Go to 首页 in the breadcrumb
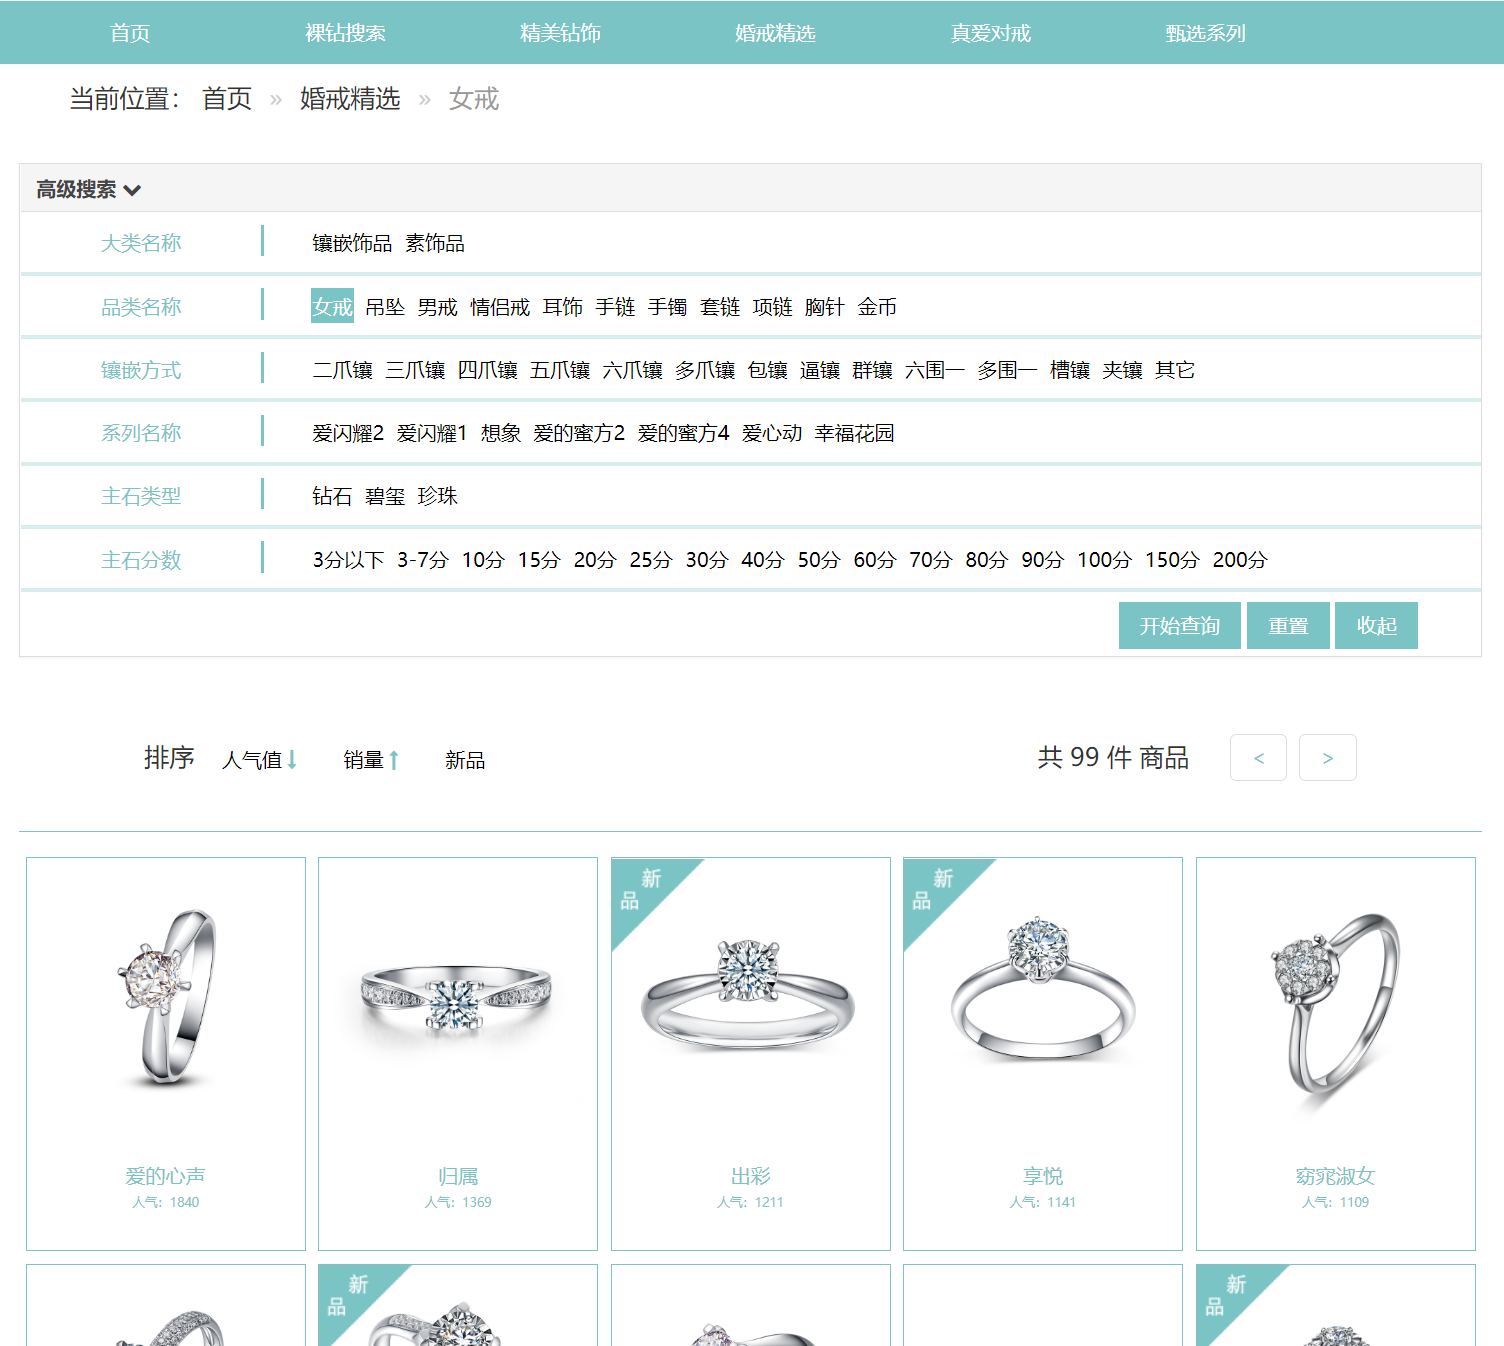 (x=227, y=99)
